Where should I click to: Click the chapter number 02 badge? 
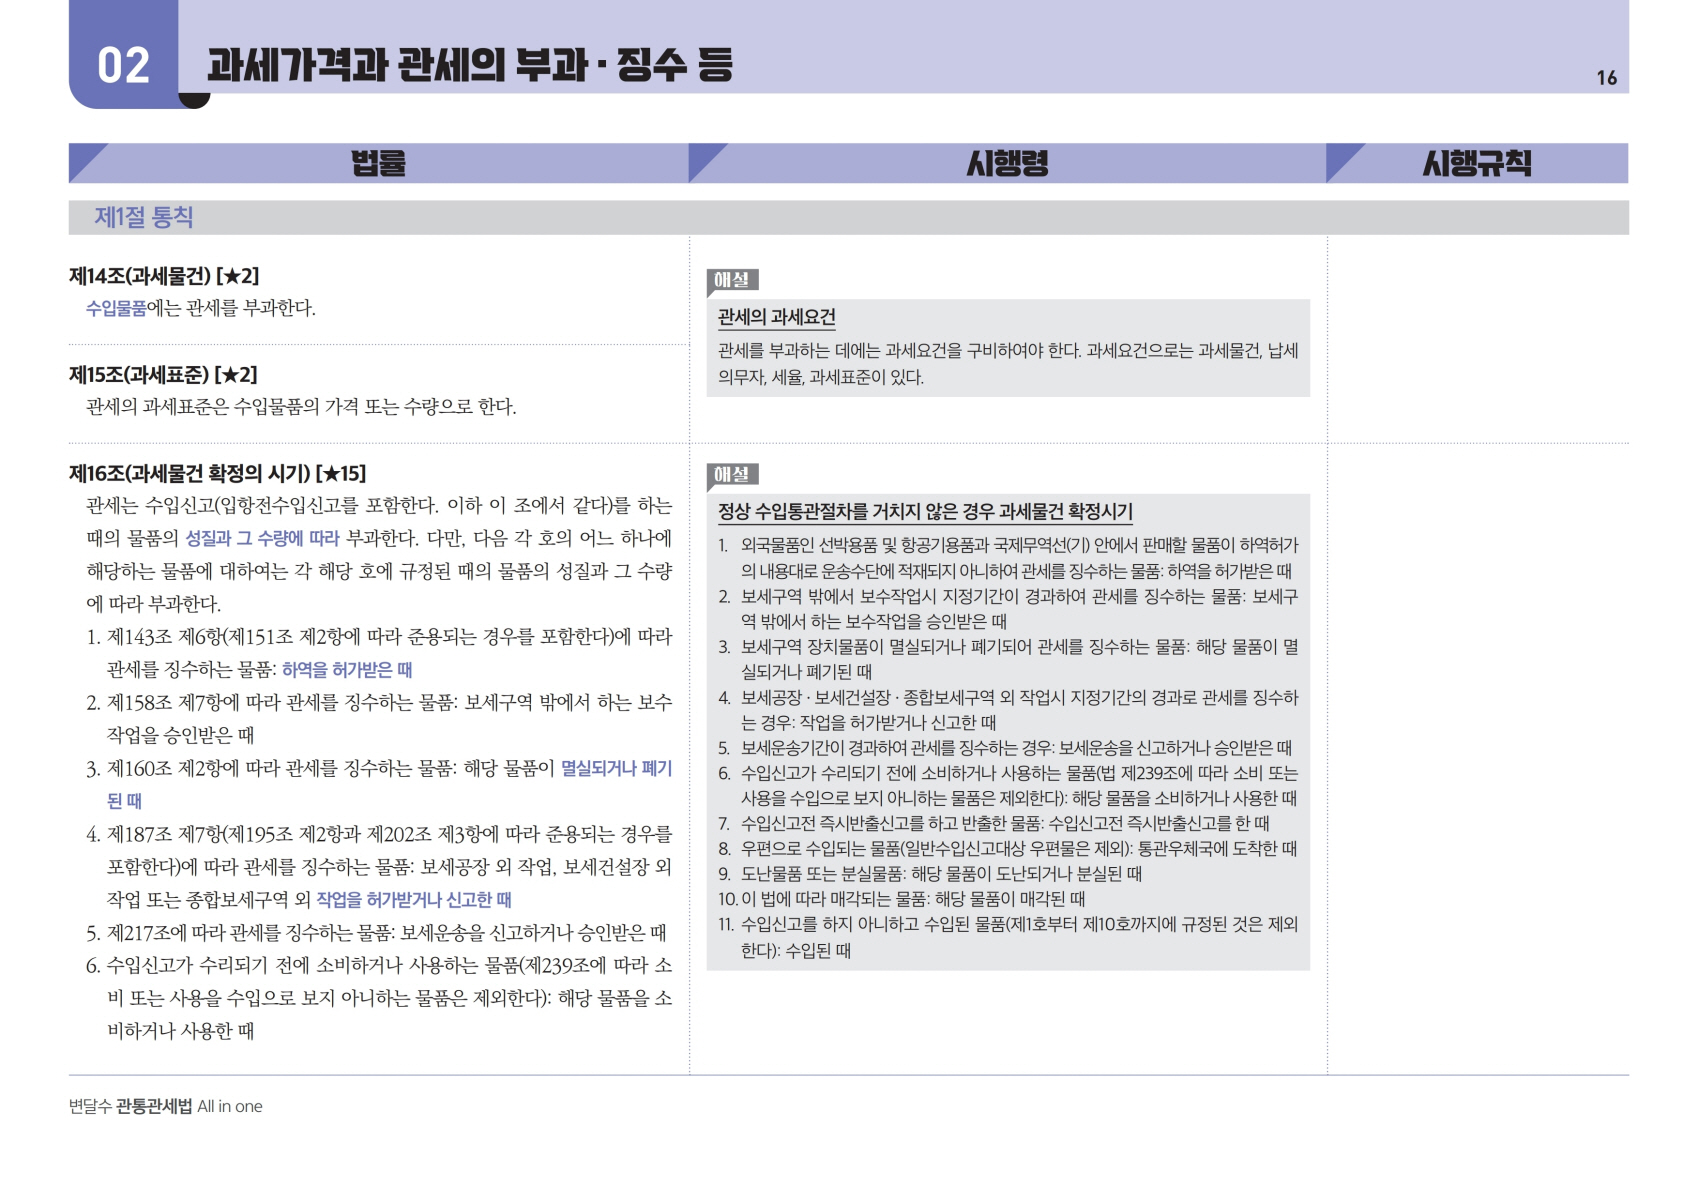coord(123,66)
